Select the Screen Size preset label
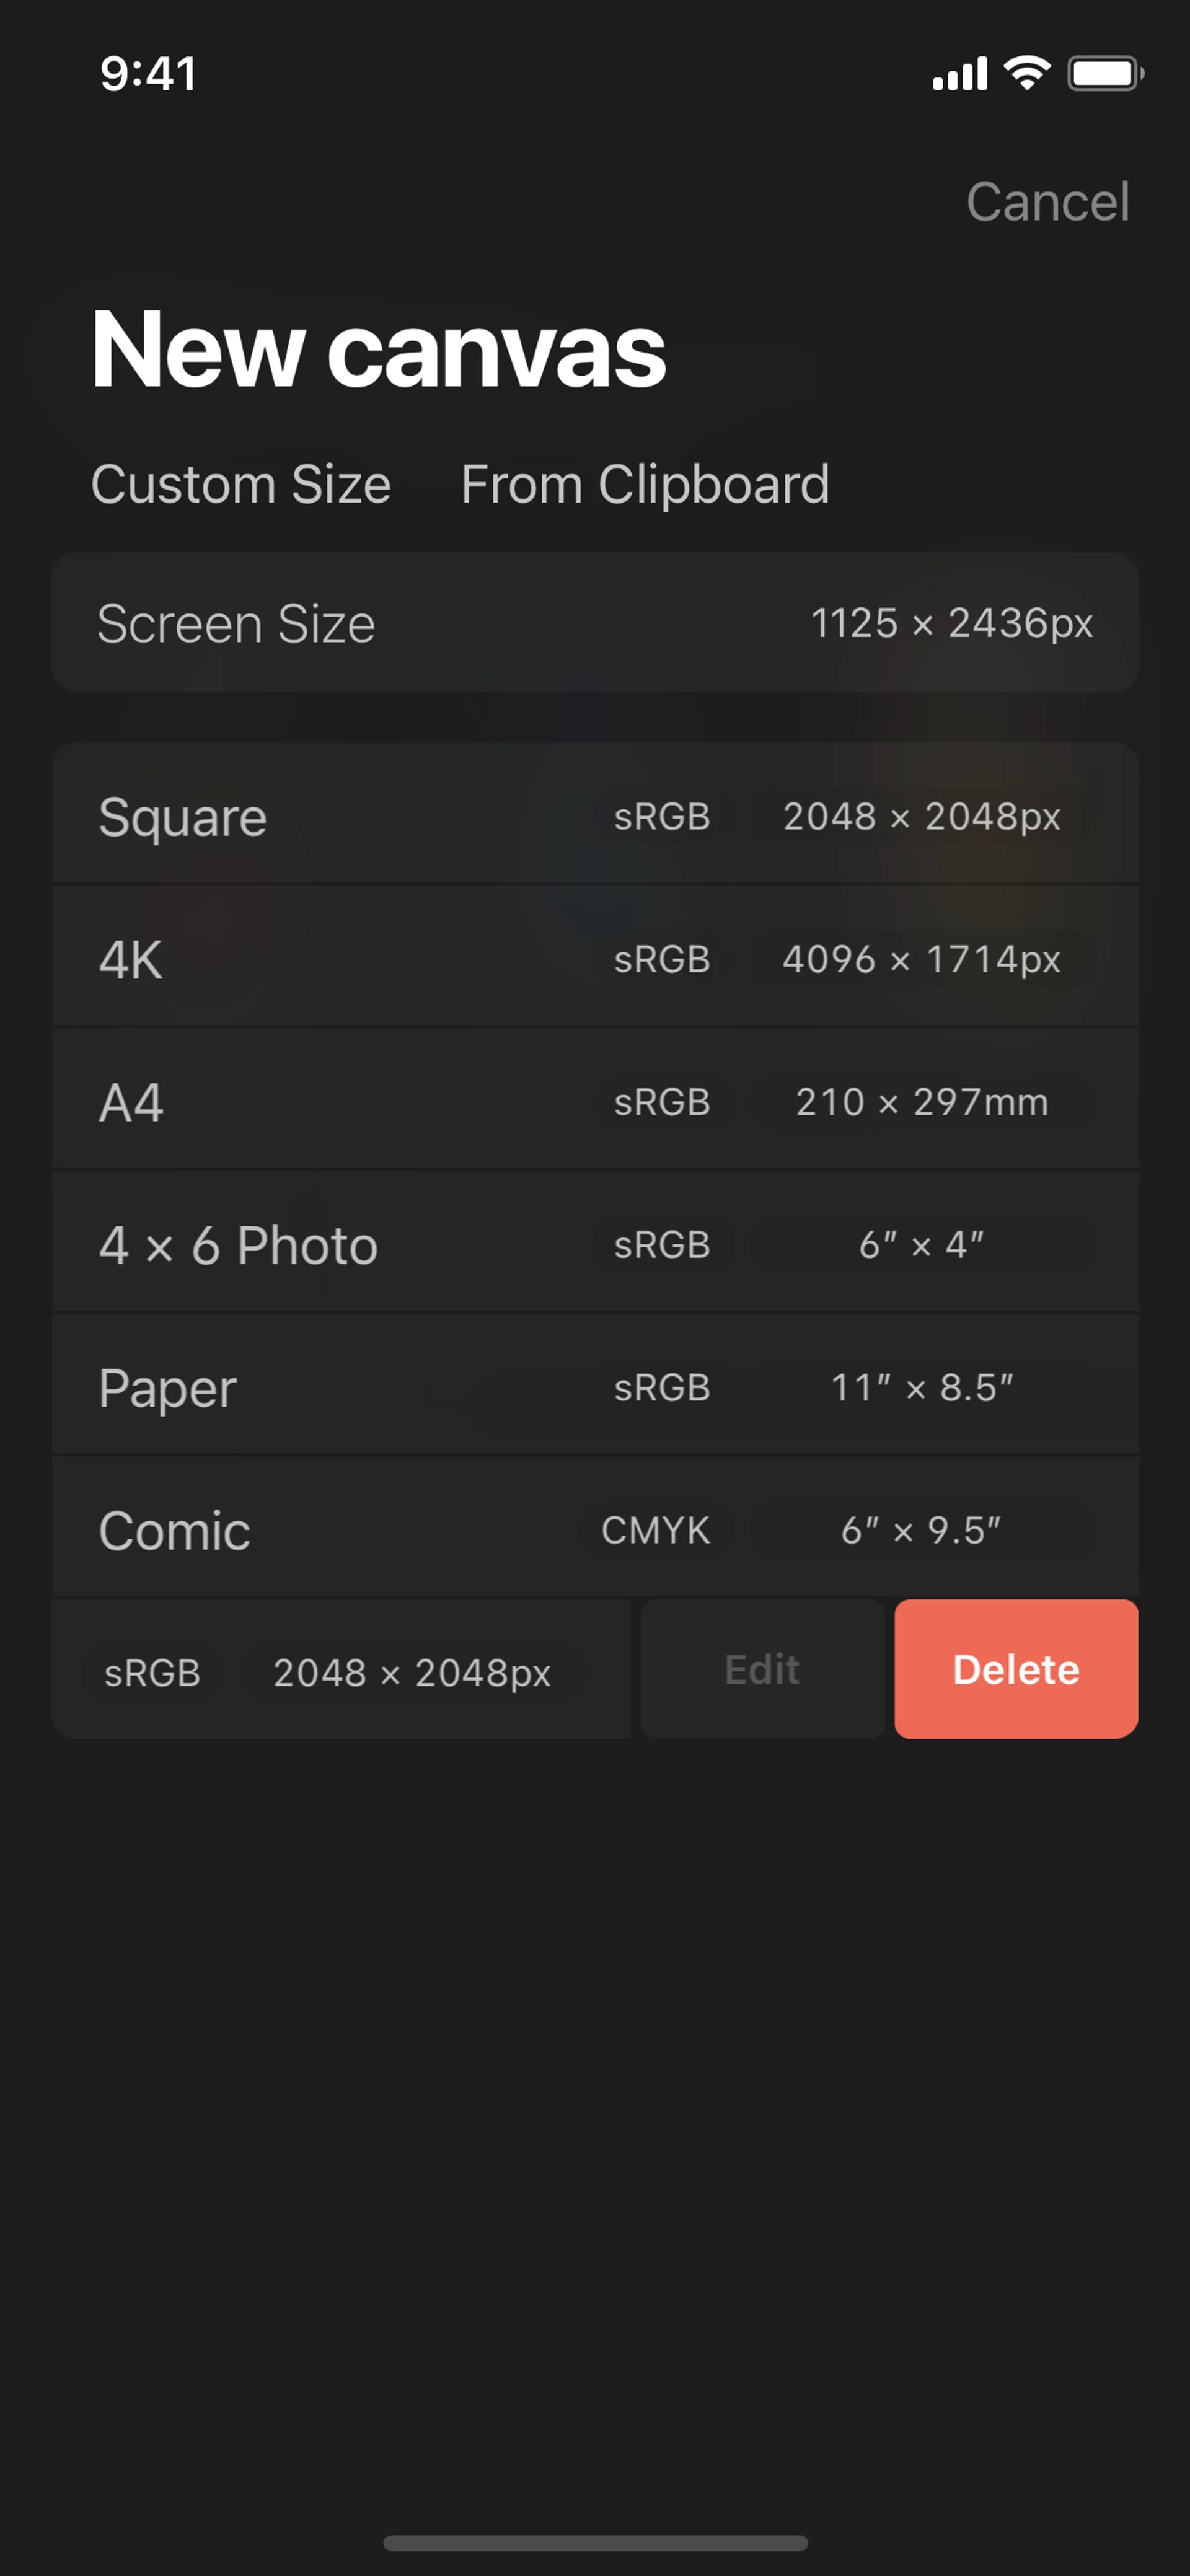The width and height of the screenshot is (1190, 2576). pyautogui.click(x=236, y=624)
